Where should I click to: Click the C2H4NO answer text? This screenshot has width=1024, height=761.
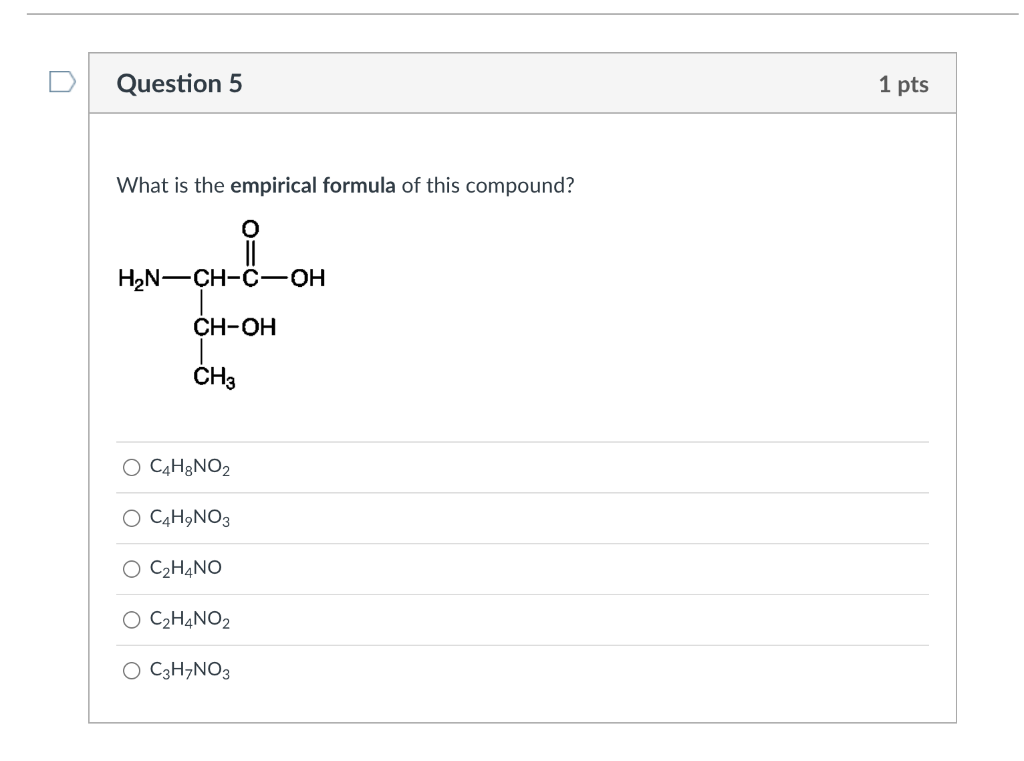[185, 568]
